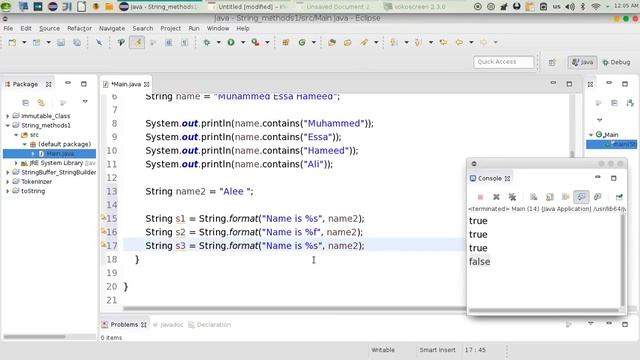Toggle Show Console When Output Changes button
The height and width of the screenshot is (360, 640).
pyautogui.click(x=581, y=197)
